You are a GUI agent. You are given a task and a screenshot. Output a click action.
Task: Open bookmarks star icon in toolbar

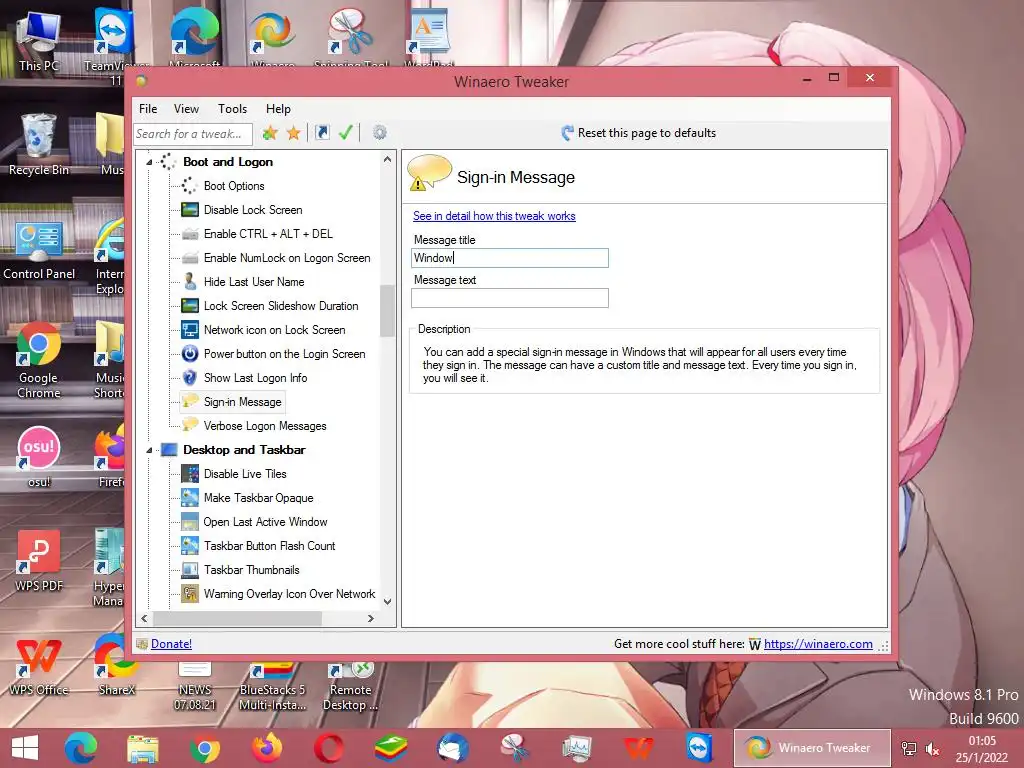pyautogui.click(x=294, y=133)
